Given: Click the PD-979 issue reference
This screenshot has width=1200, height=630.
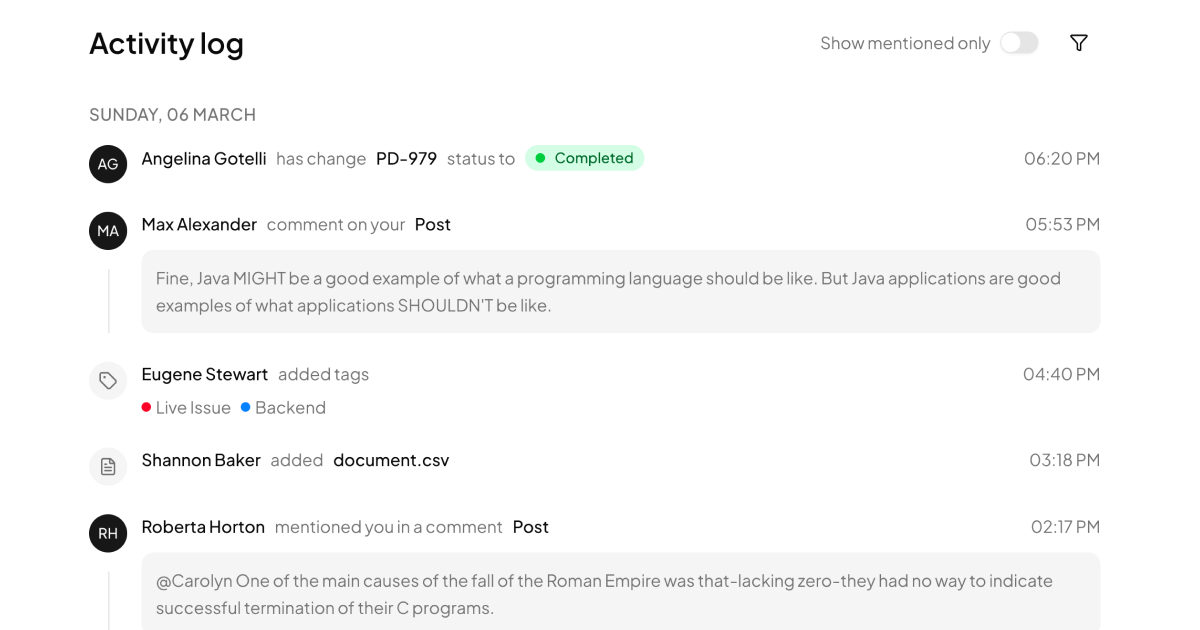Looking at the screenshot, I should [x=406, y=158].
